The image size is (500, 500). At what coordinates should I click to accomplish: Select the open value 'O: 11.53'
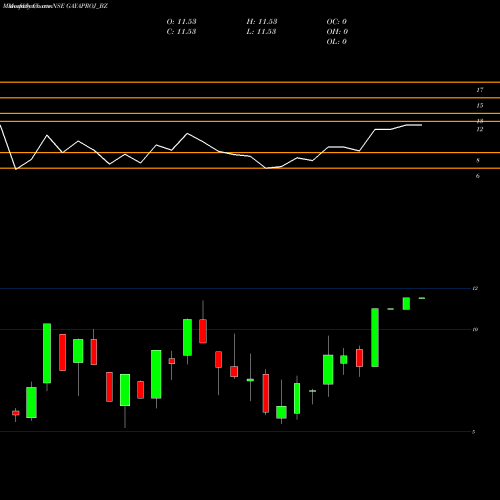(181, 22)
